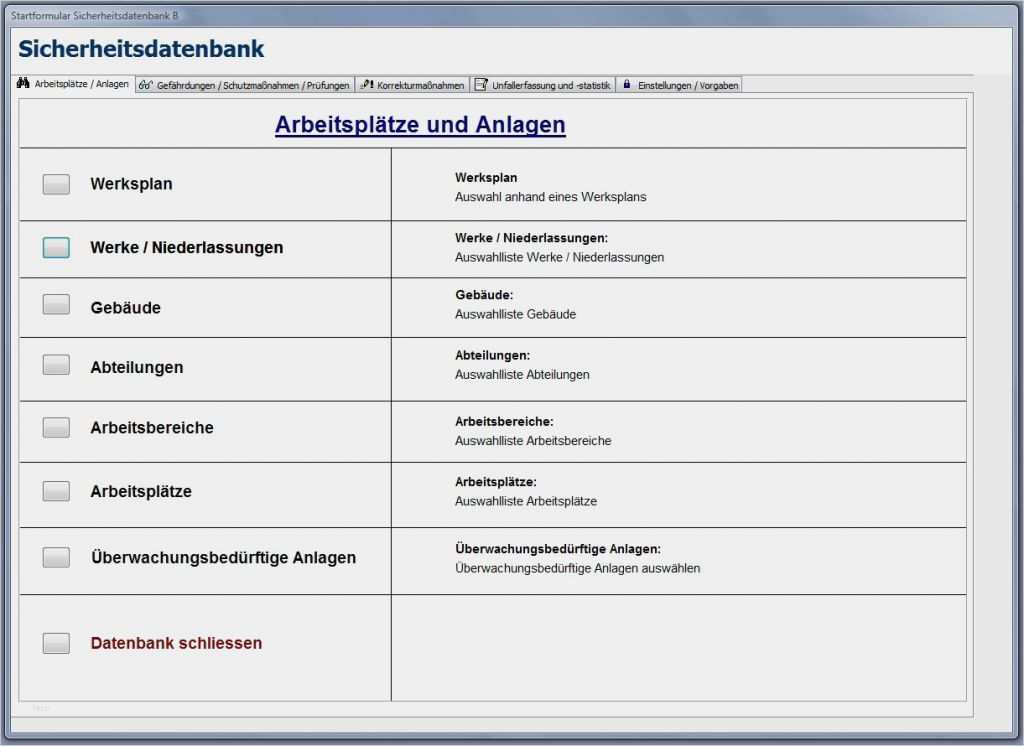Open the Gebäude selection list
Viewport: 1024px width, 746px height.
click(55, 307)
